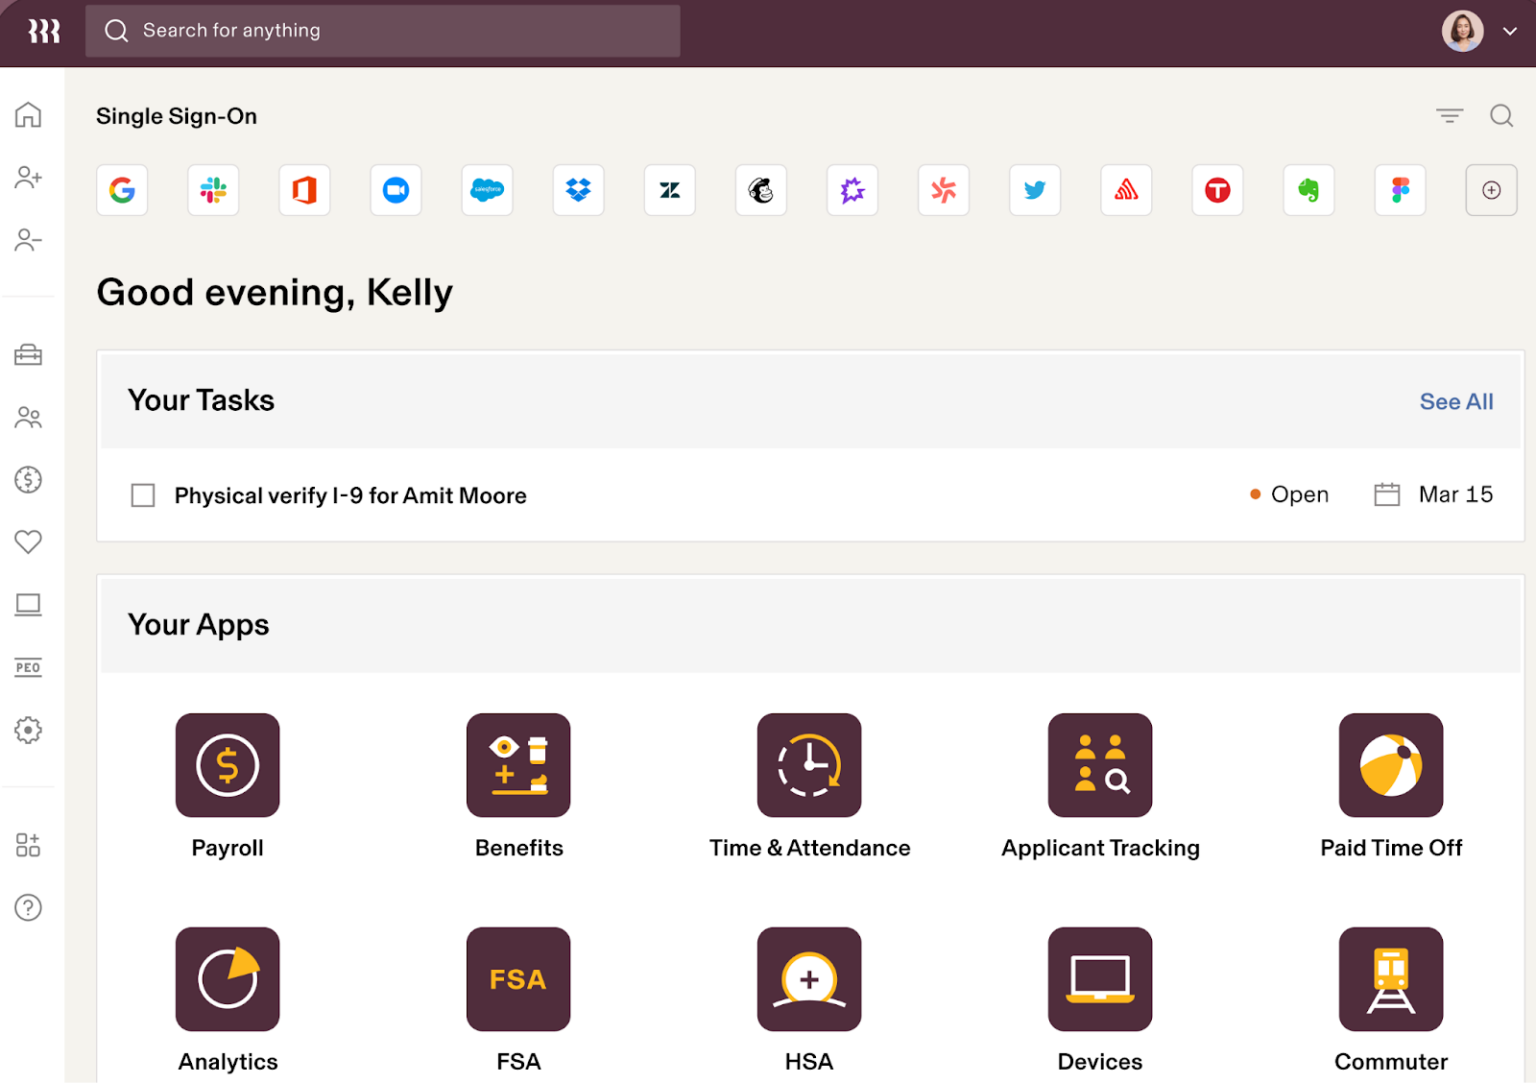Image resolution: width=1536 pixels, height=1083 pixels.
Task: Select the Dropbox app icon
Action: pos(578,190)
